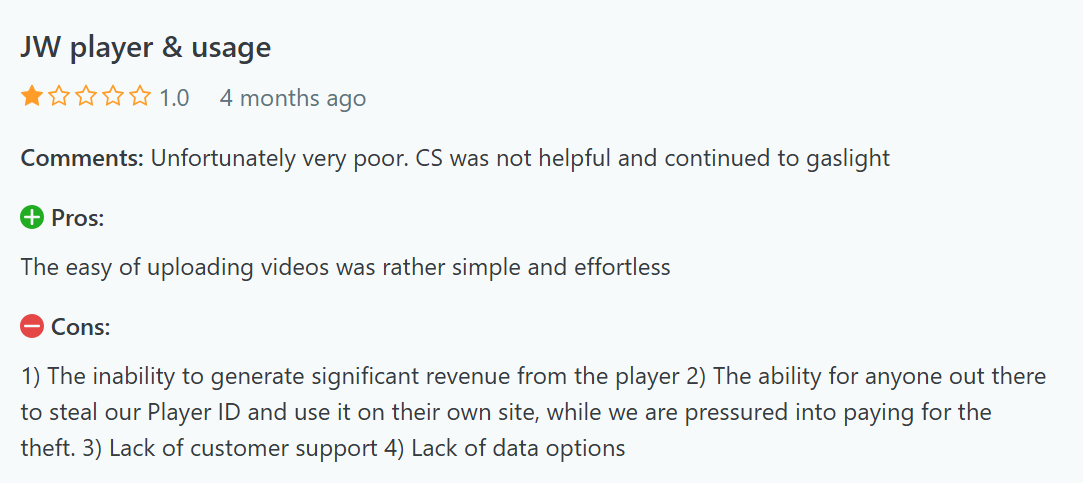
Task: Click the "Pros:" heading label
Action: pos(78,217)
